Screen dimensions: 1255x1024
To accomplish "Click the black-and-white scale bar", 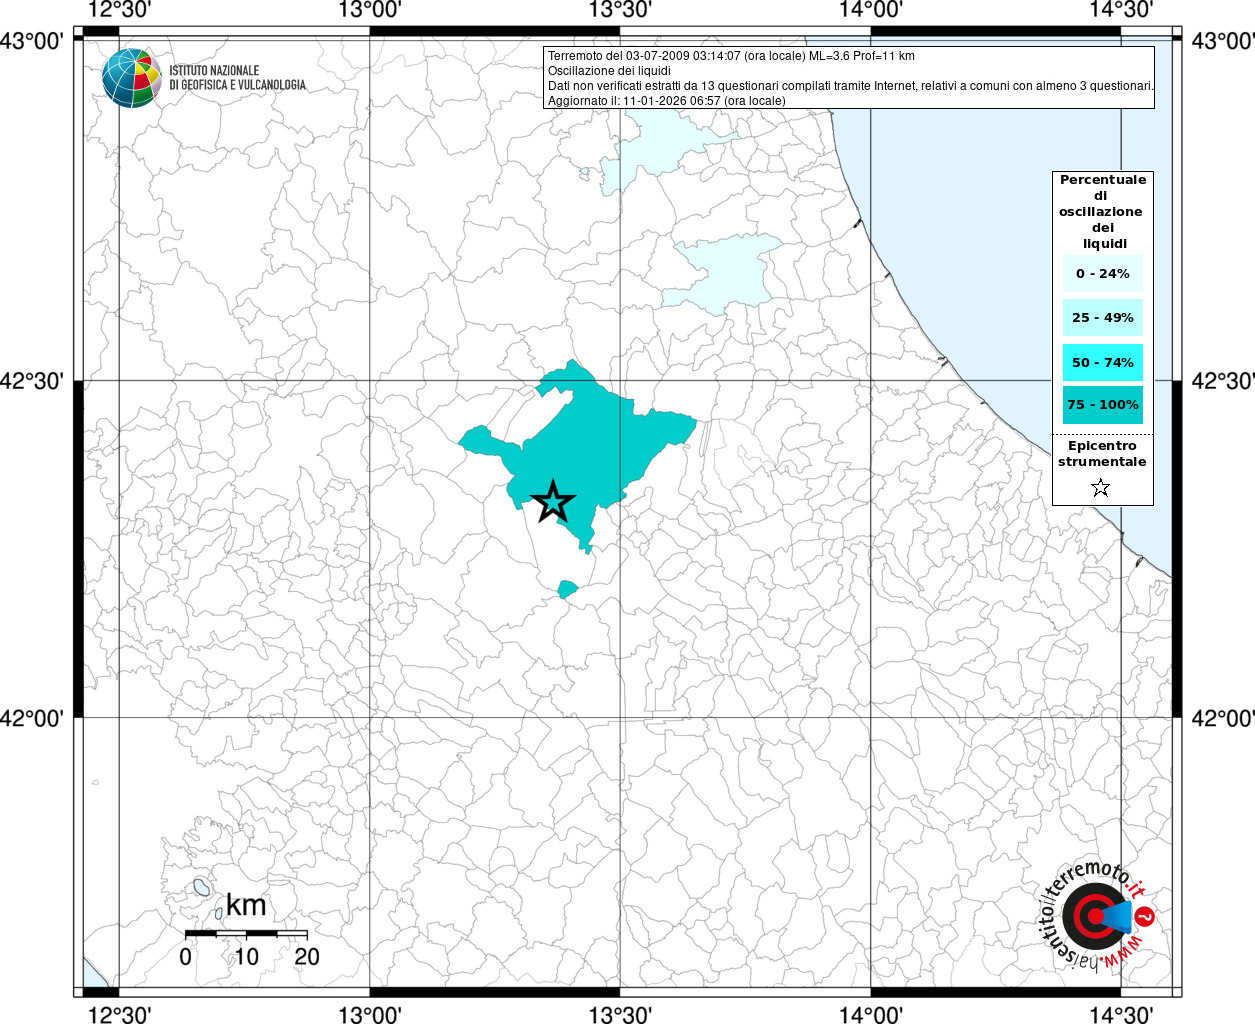I will coord(246,933).
